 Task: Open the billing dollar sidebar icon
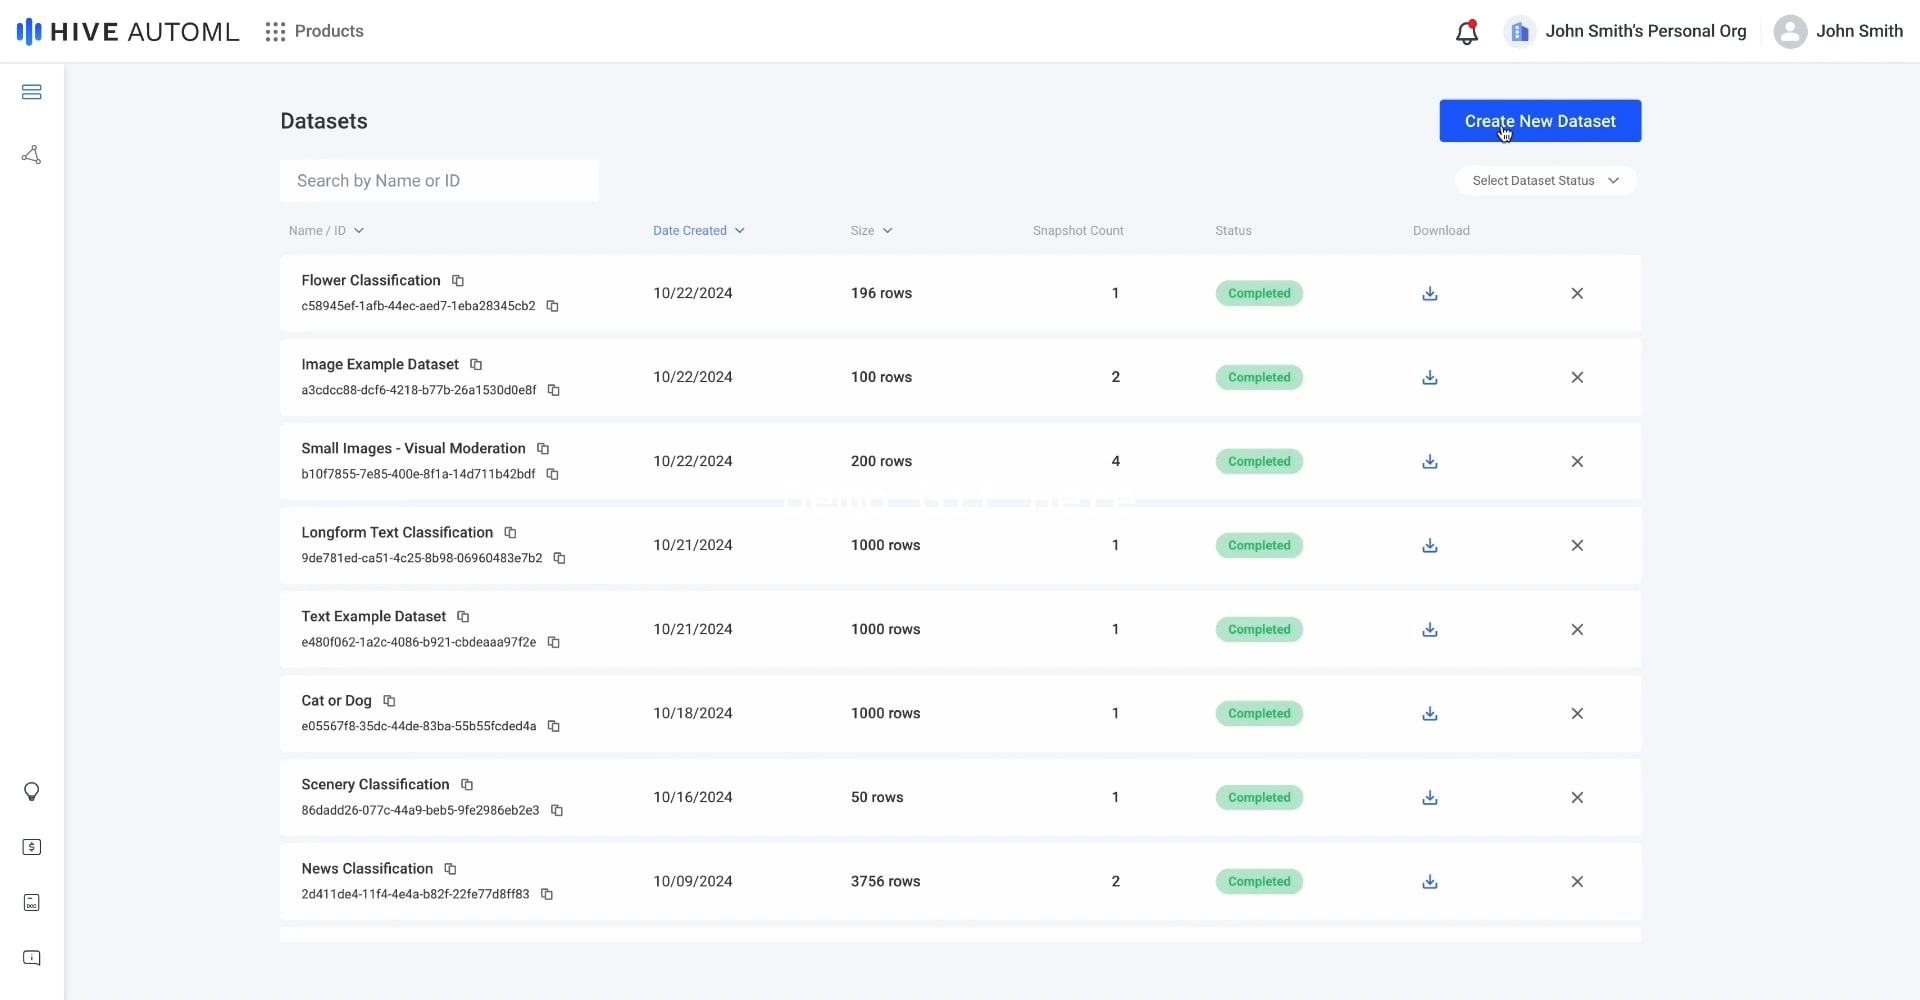[x=31, y=847]
